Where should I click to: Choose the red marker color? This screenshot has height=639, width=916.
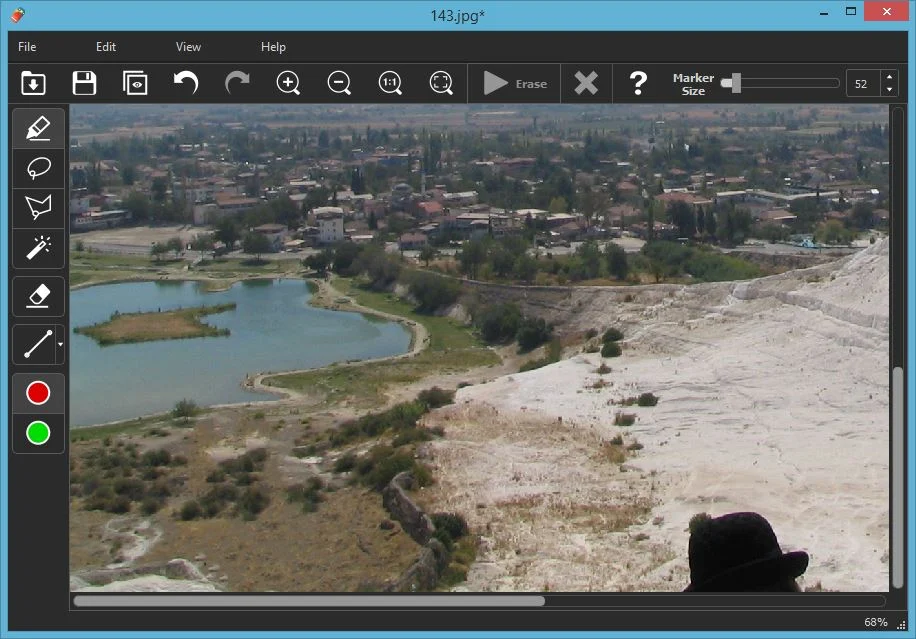38,393
